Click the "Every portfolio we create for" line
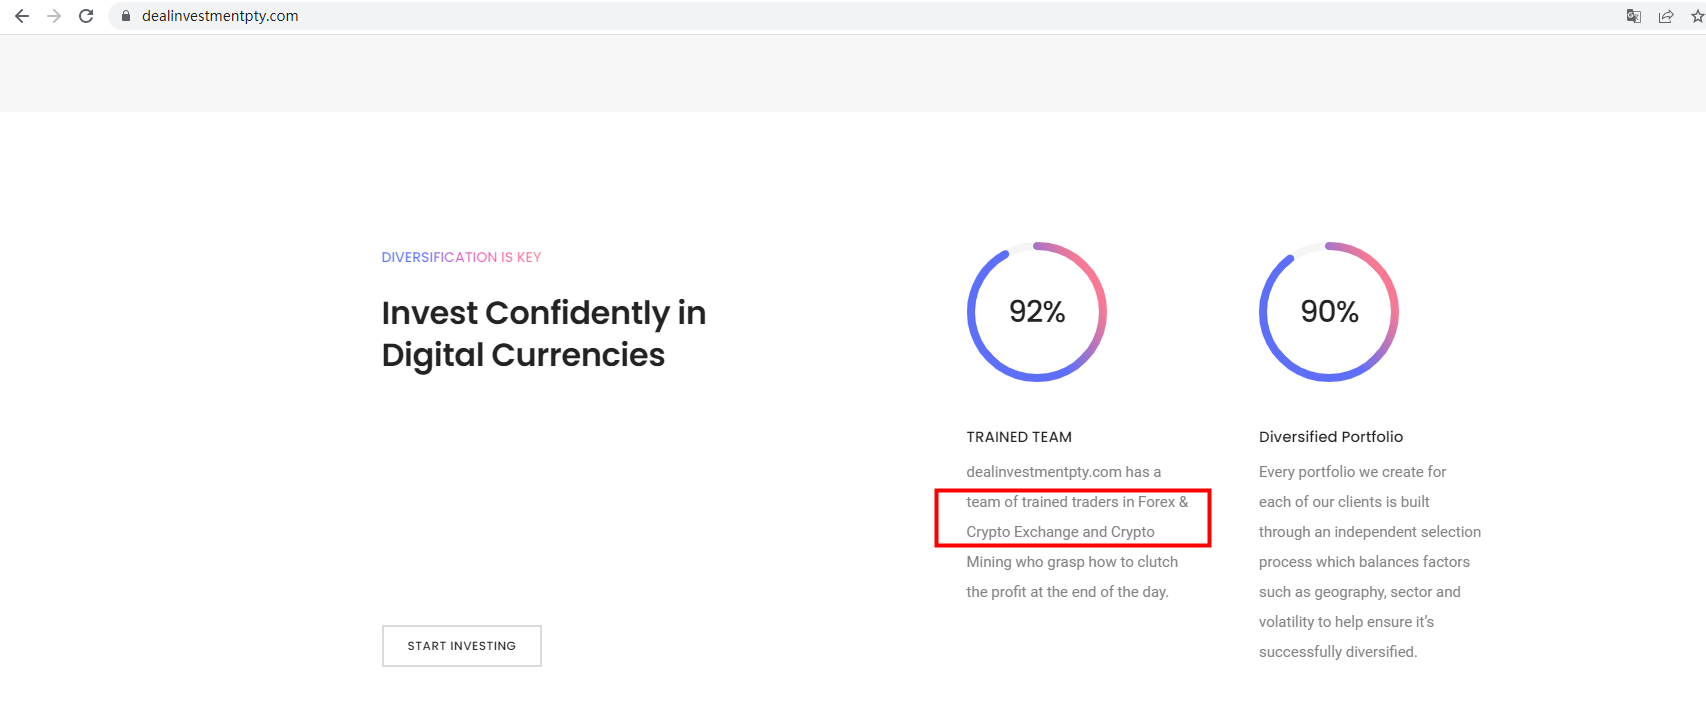 pos(1352,472)
